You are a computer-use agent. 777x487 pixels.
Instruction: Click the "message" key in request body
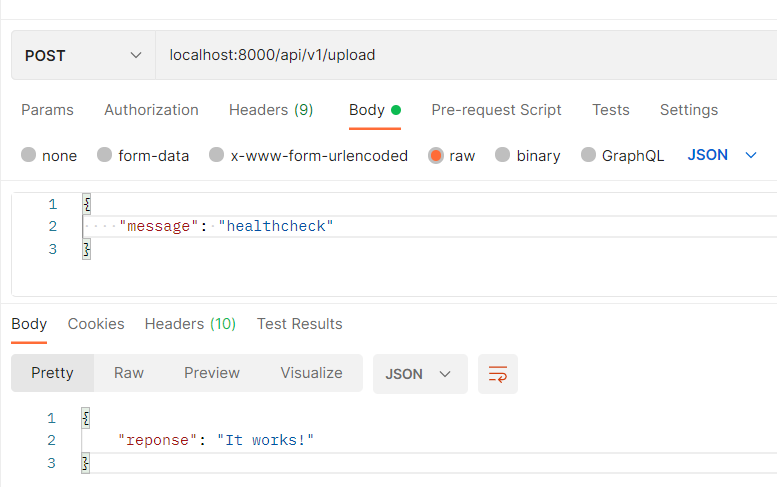[x=158, y=226]
